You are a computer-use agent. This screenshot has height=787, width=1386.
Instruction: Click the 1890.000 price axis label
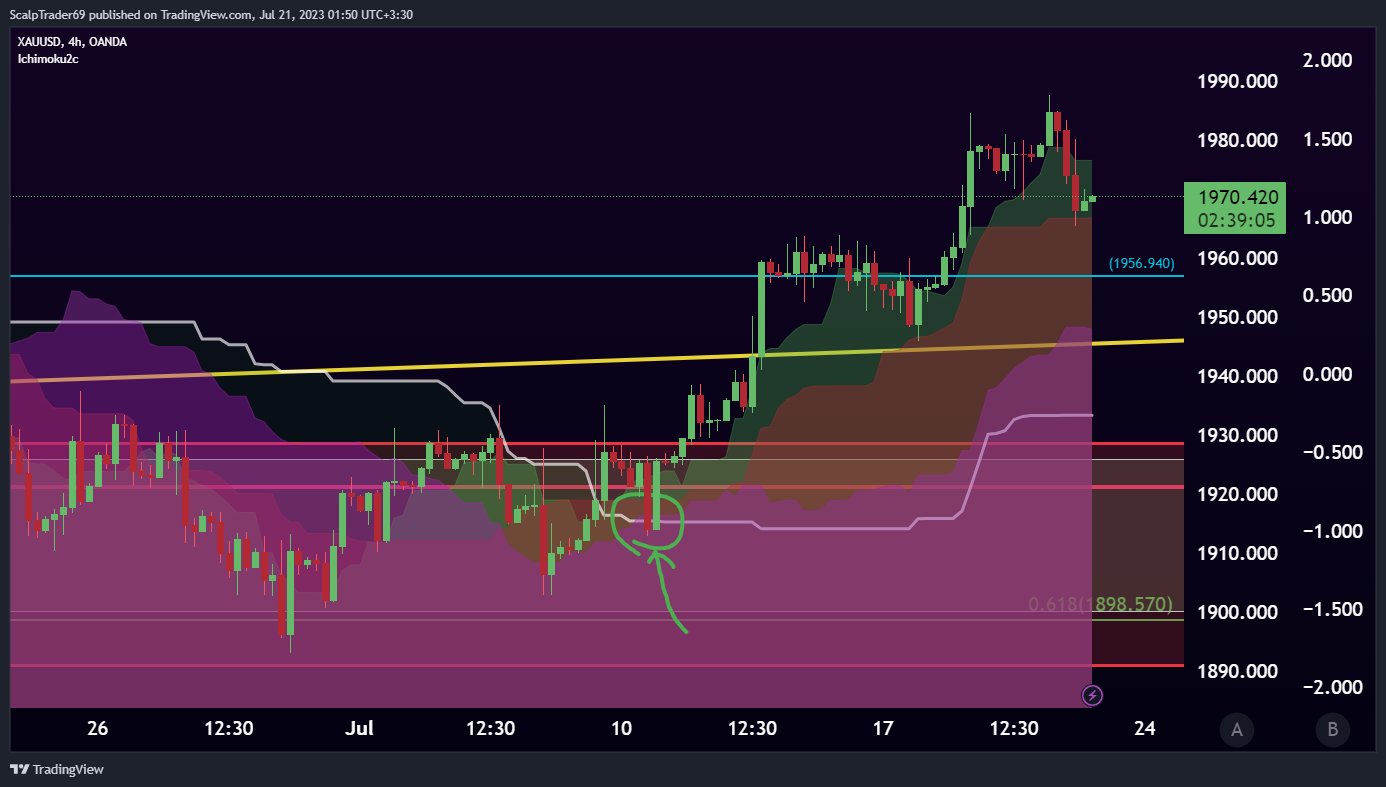click(1237, 671)
